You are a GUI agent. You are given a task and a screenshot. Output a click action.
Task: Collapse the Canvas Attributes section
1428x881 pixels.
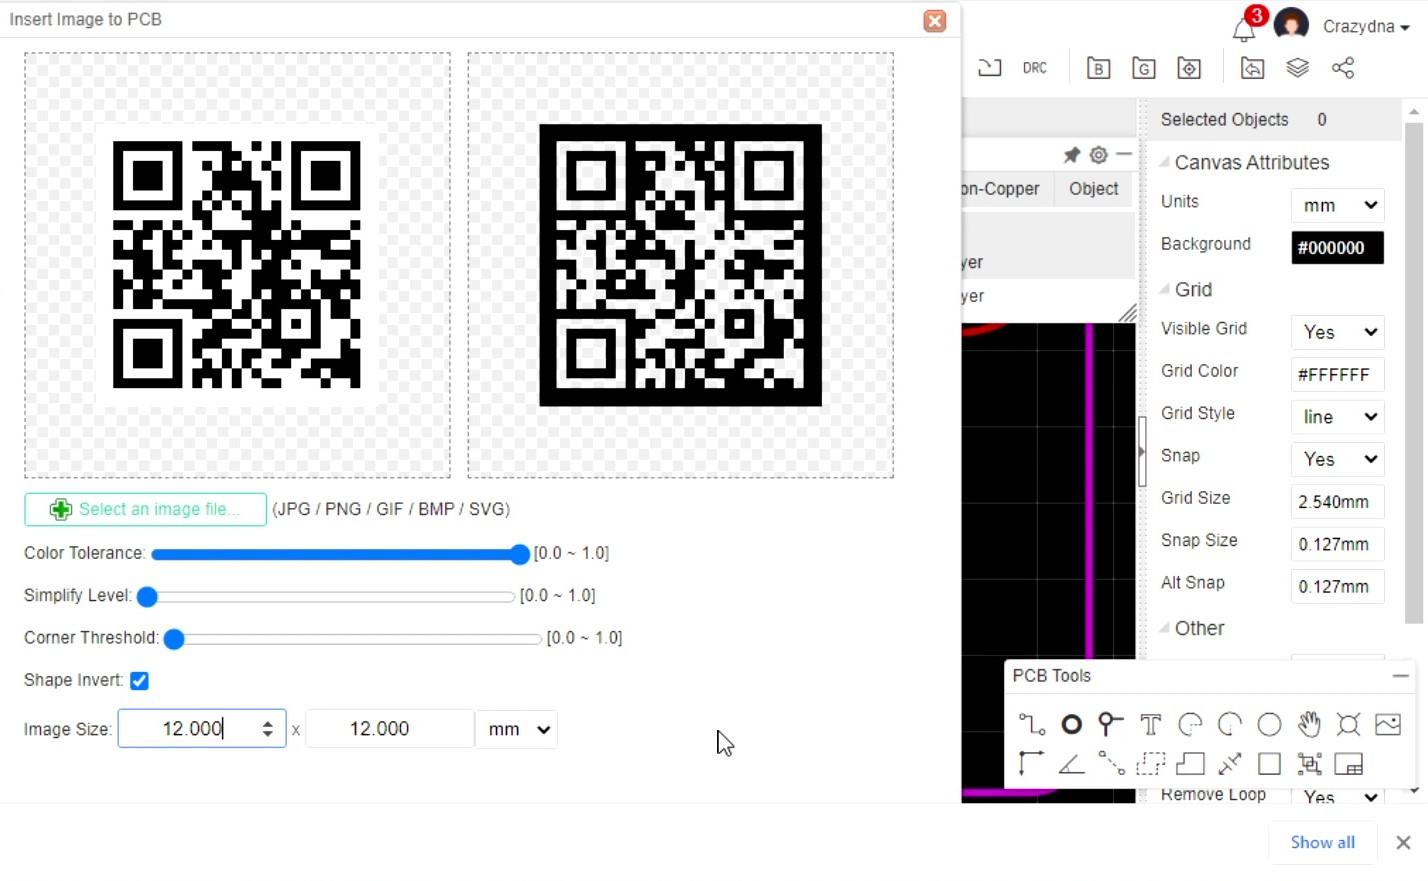click(1164, 162)
